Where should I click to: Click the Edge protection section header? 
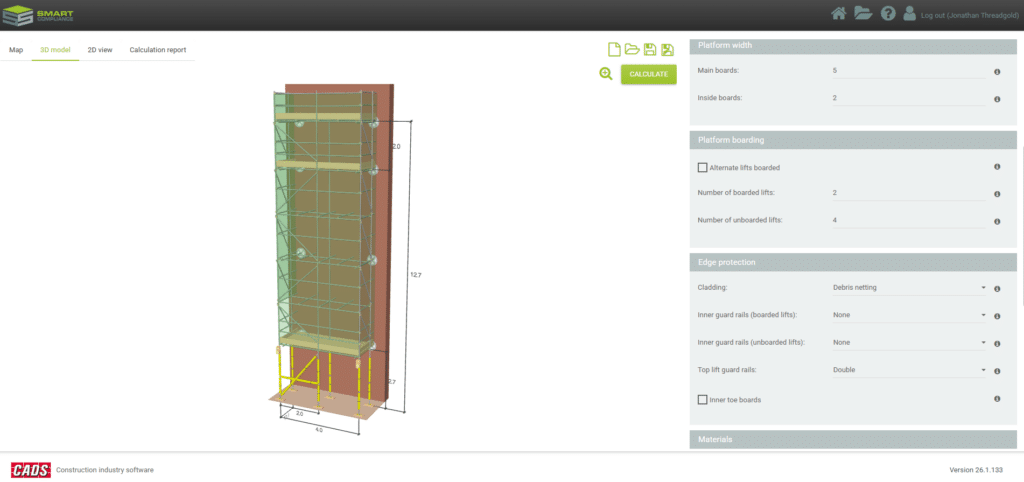point(853,262)
